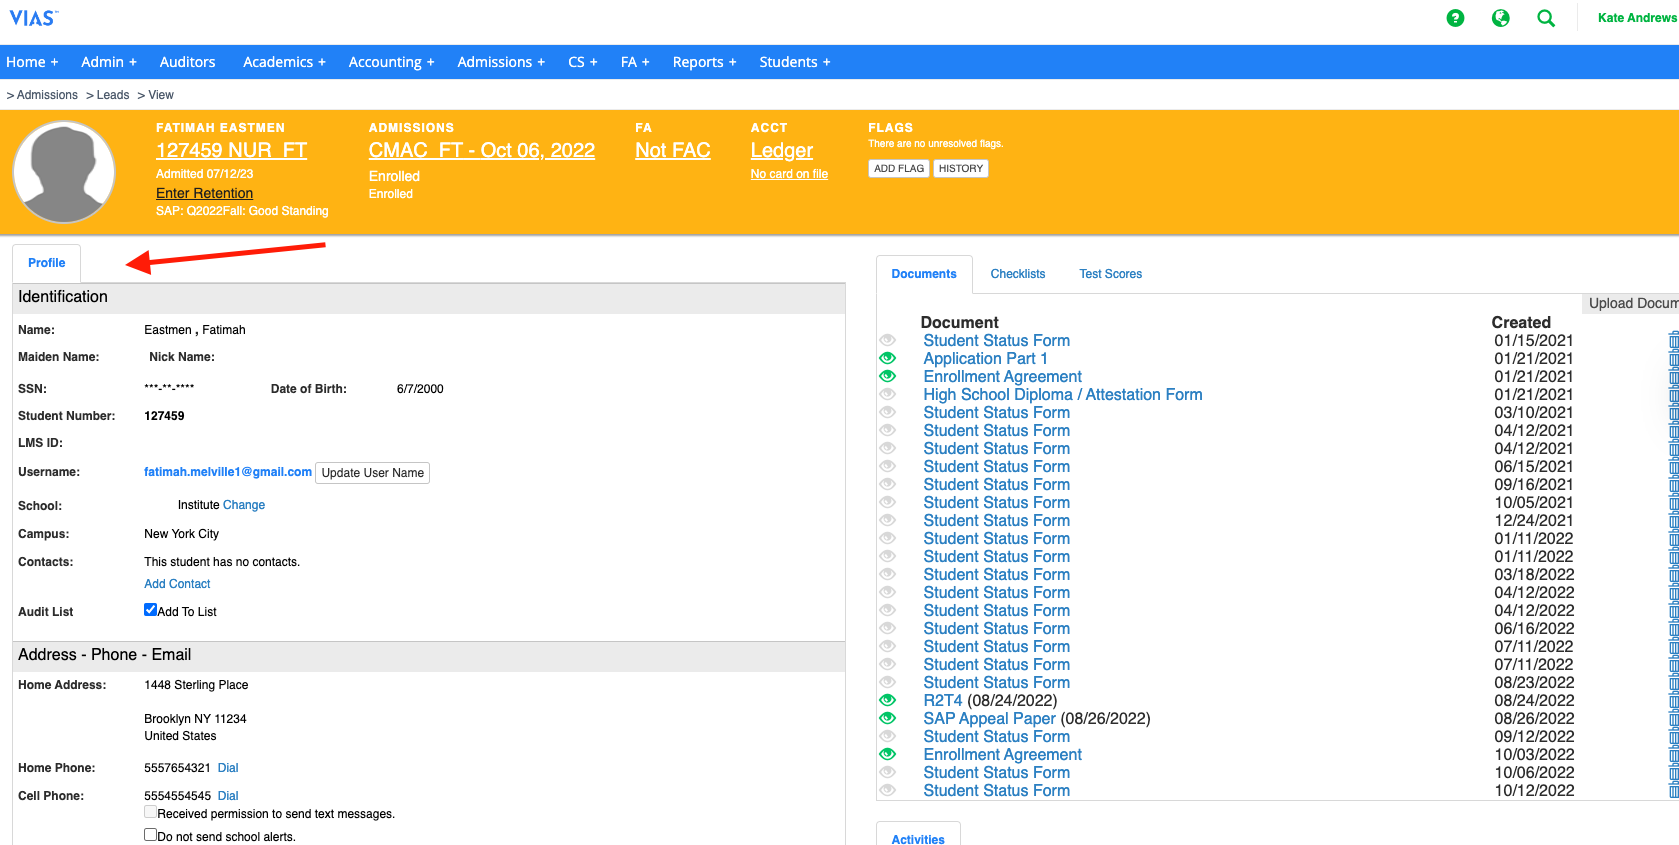Click trash icon for SAP Appeal Paper

[x=1673, y=719]
